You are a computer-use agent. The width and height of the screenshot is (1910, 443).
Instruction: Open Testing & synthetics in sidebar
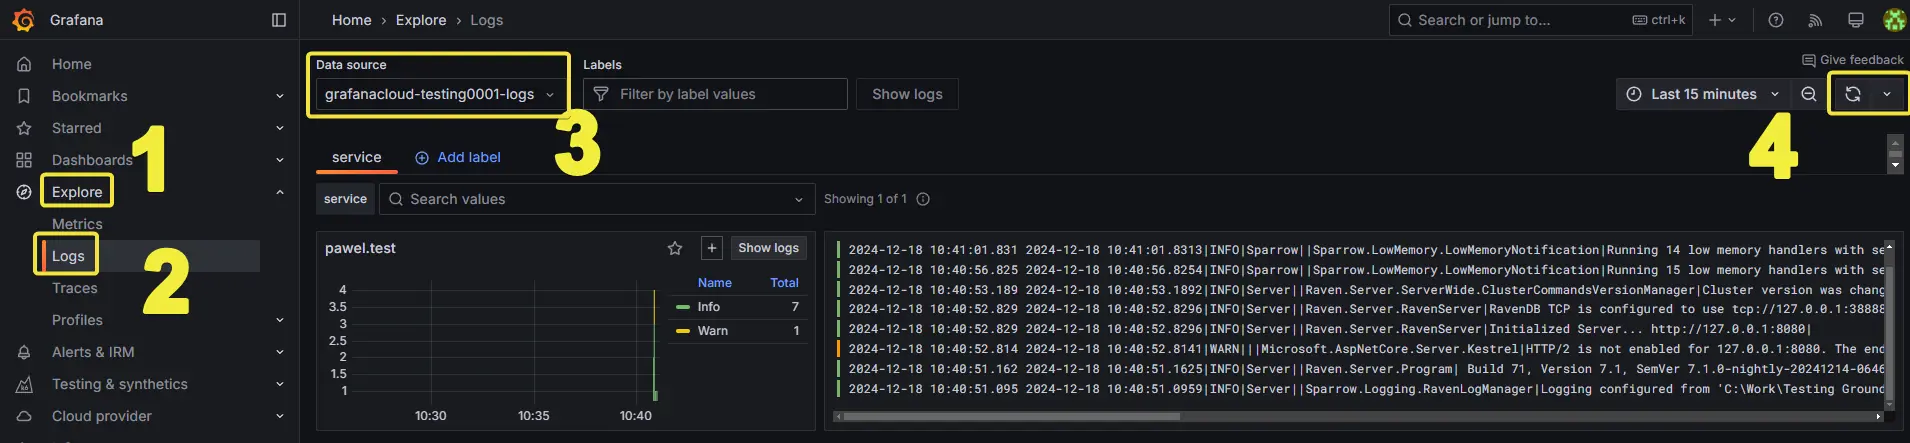(x=120, y=384)
